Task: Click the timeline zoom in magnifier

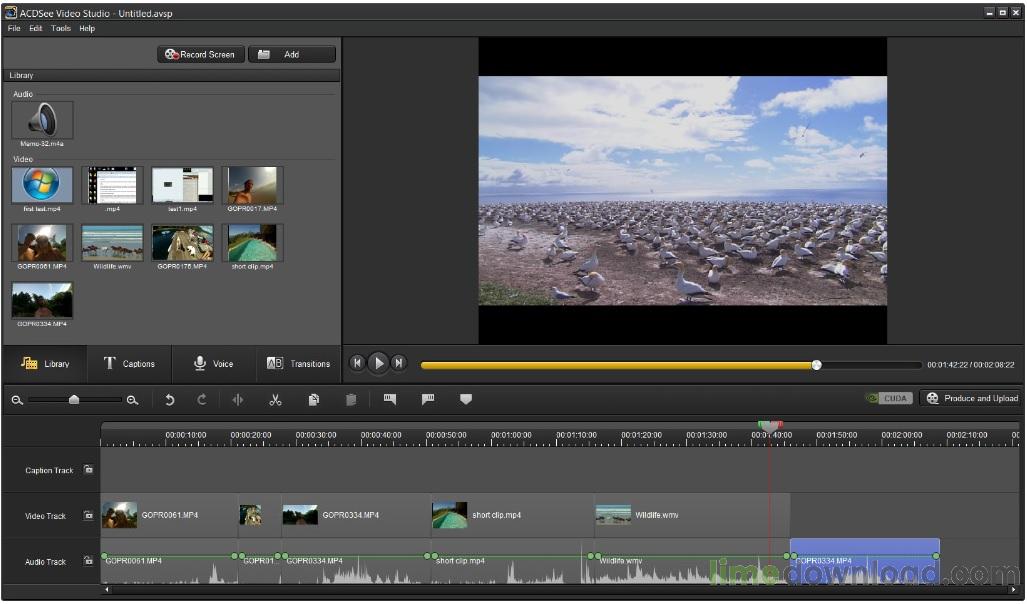Action: pyautogui.click(x=132, y=400)
